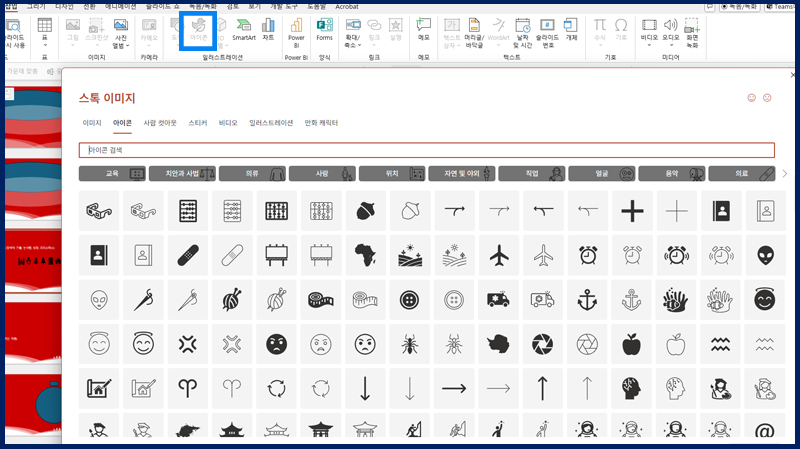
Task: Filter icons by Security and Justice category
Action: point(182,173)
